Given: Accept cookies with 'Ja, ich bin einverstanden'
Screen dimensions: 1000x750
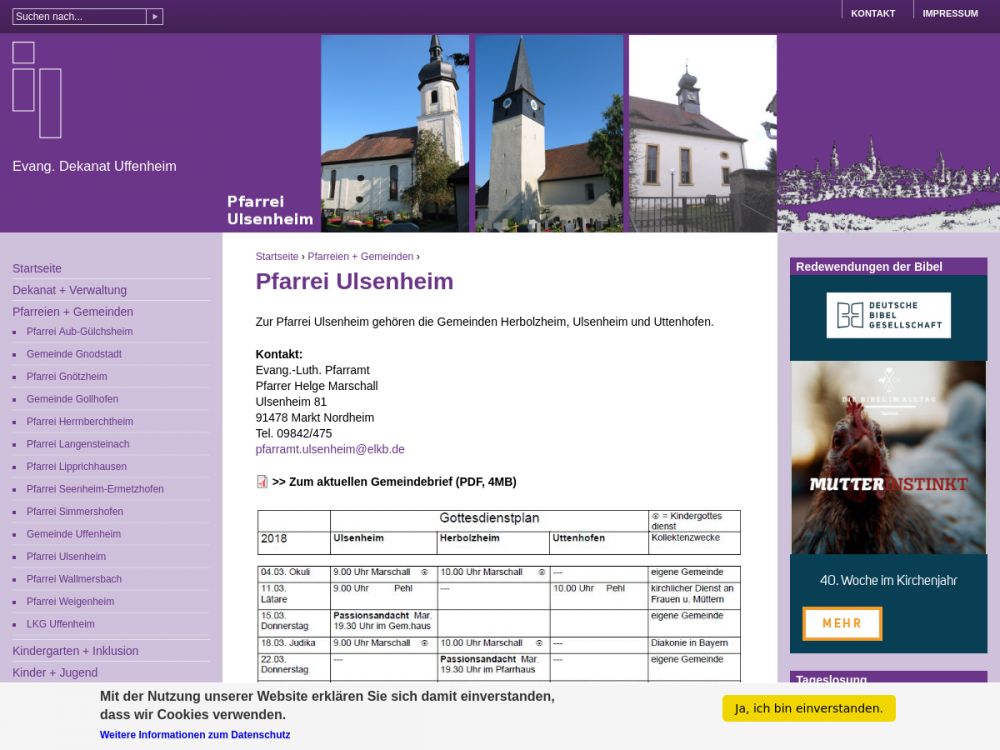Looking at the screenshot, I should pyautogui.click(x=808, y=708).
